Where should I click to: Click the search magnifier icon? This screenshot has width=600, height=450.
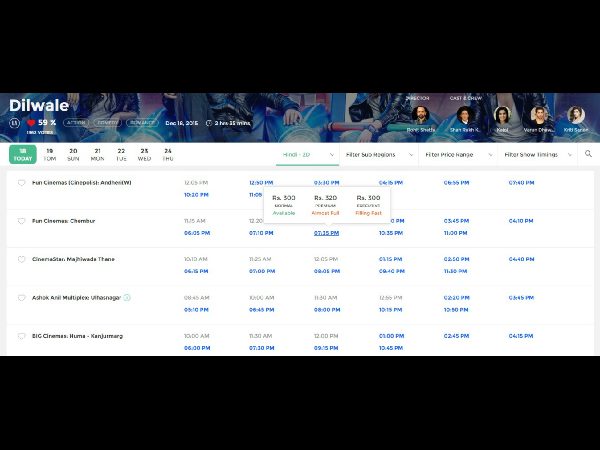(x=588, y=154)
